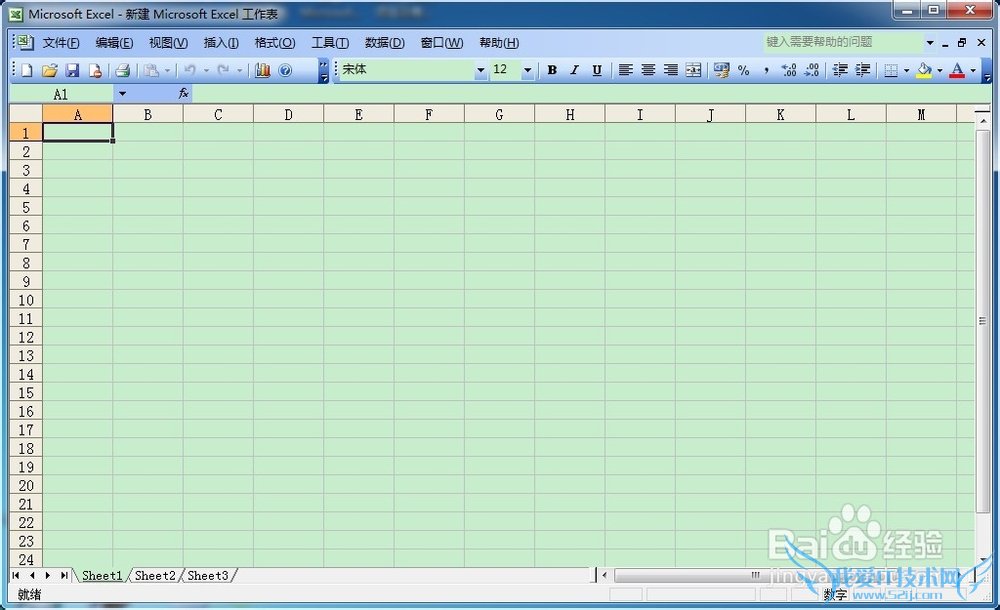Open the Borders dropdown arrow

(x=906, y=70)
